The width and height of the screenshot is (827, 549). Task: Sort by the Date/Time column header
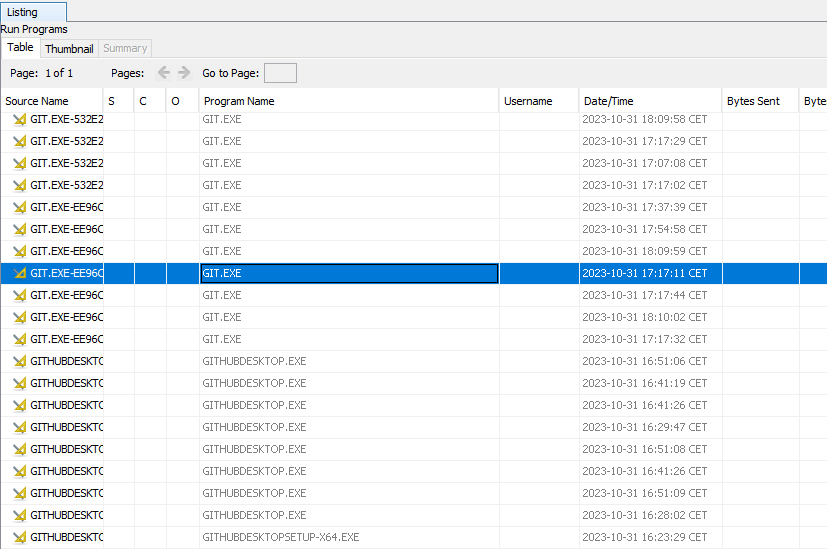pos(609,101)
